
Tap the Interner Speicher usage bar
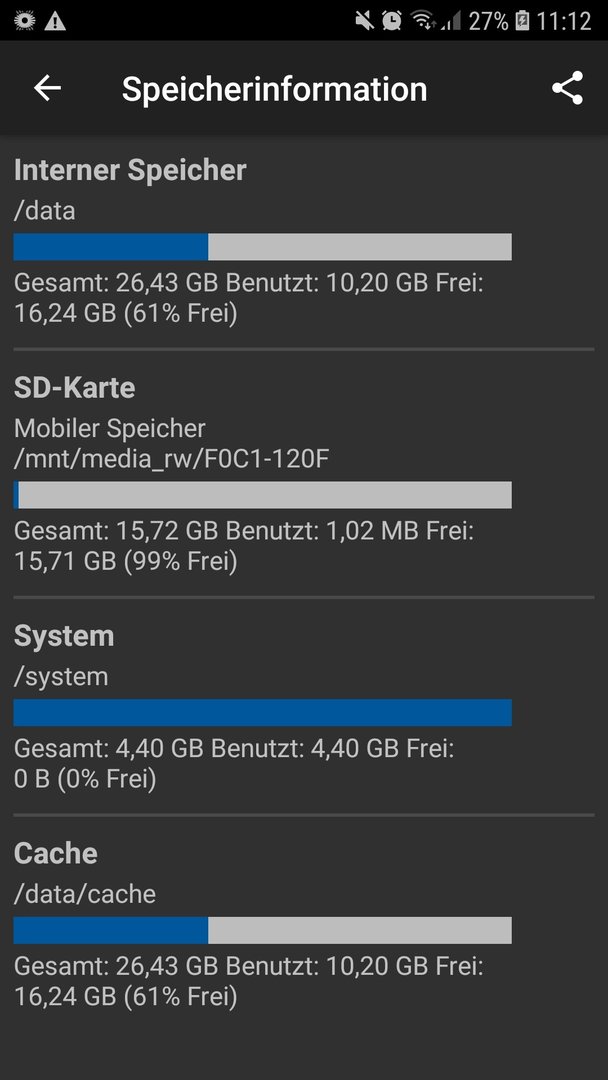click(262, 247)
